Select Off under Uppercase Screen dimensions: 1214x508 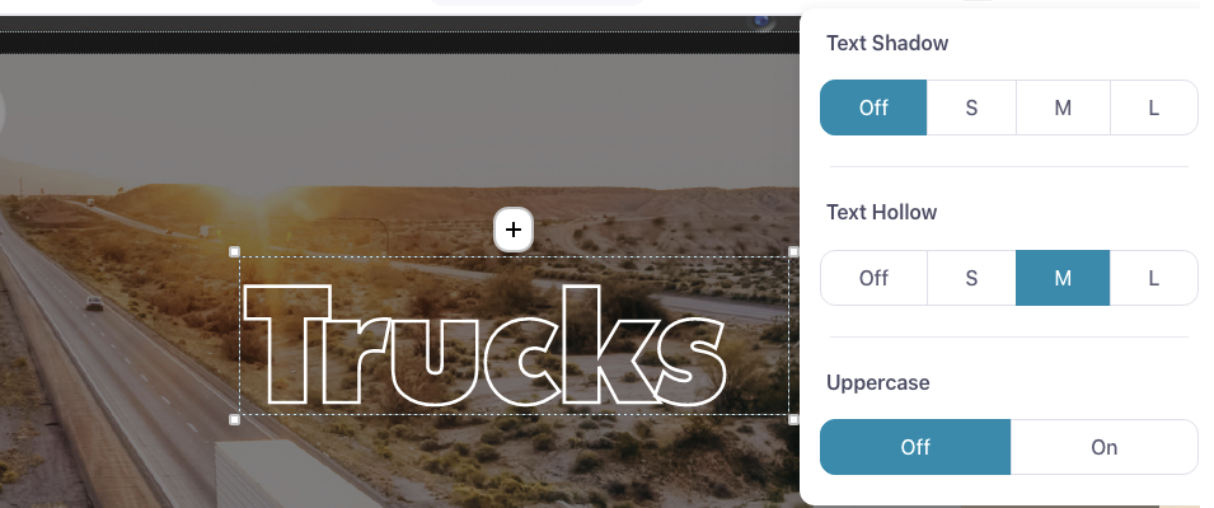[915, 447]
